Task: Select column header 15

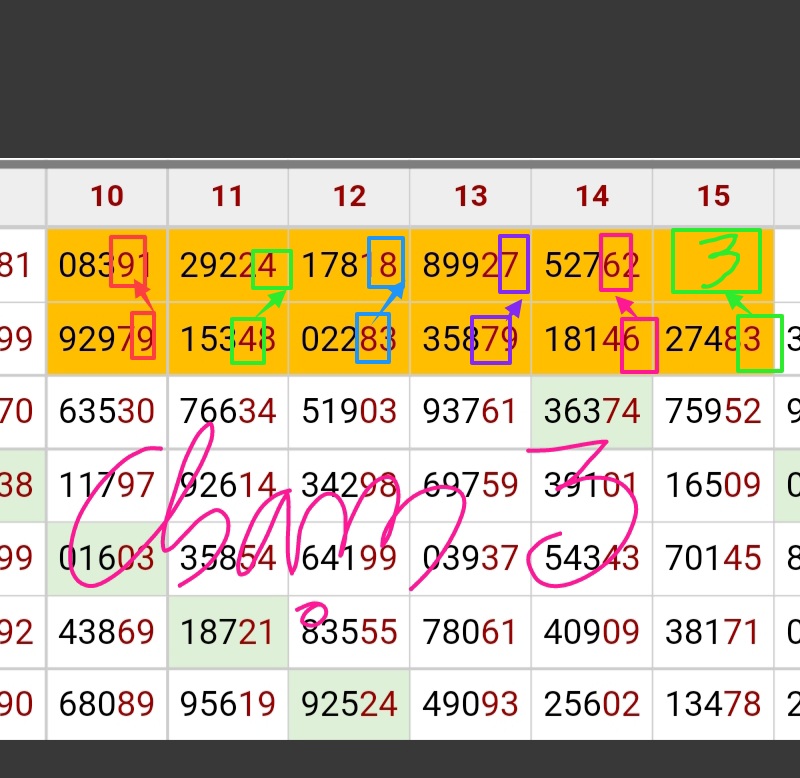Action: coord(713,196)
